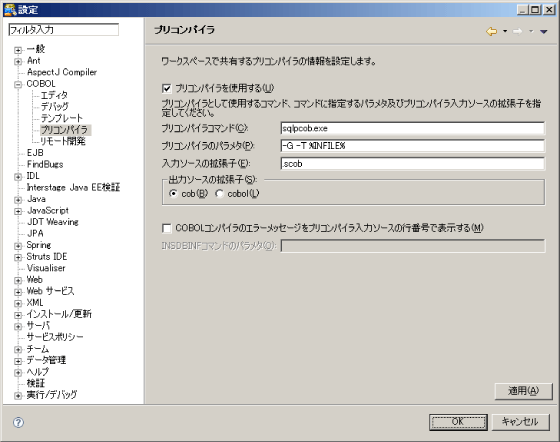Expand the IDL tree node
560x442 pixels.
point(18,177)
